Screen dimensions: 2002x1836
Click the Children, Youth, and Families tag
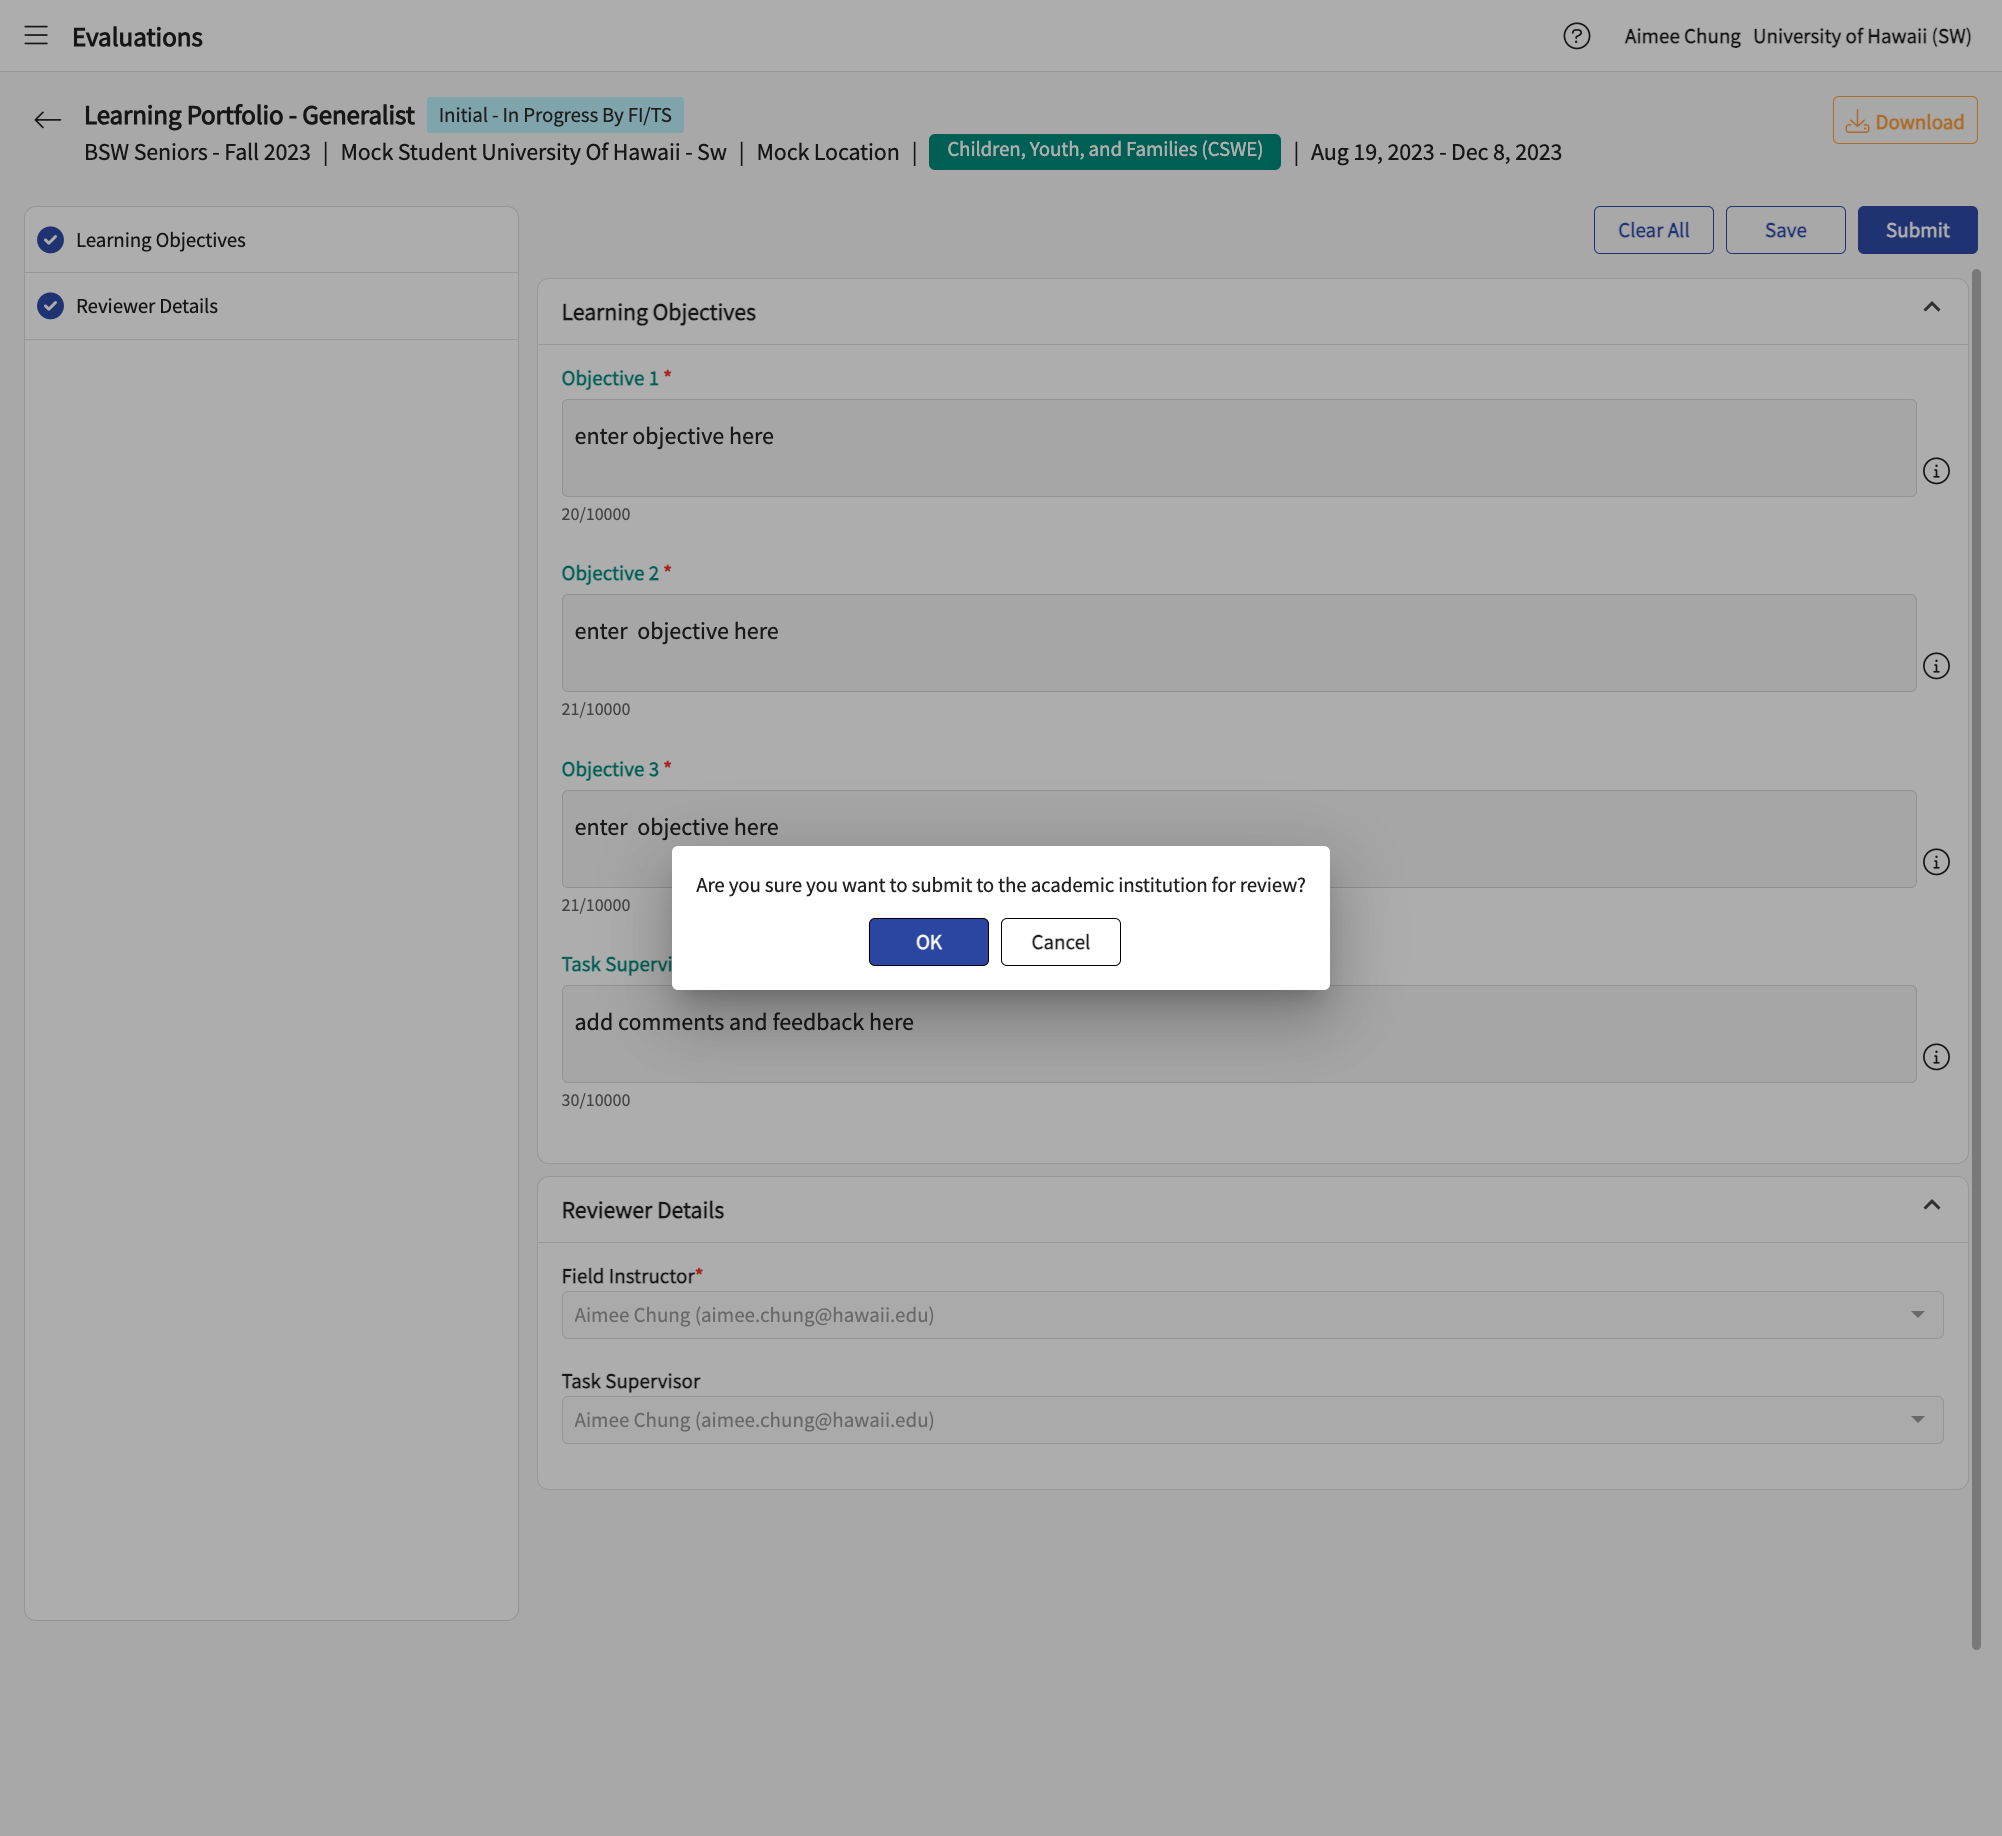click(1104, 151)
